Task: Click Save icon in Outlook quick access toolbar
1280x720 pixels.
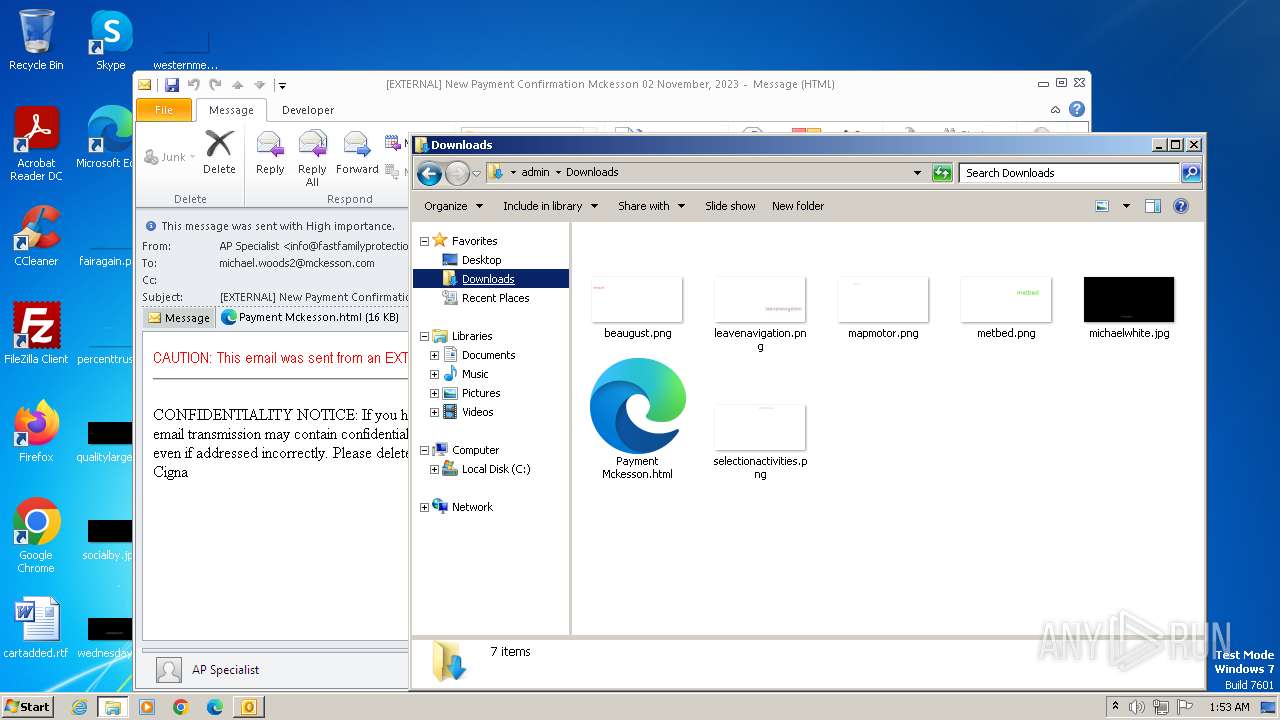Action: tap(172, 85)
